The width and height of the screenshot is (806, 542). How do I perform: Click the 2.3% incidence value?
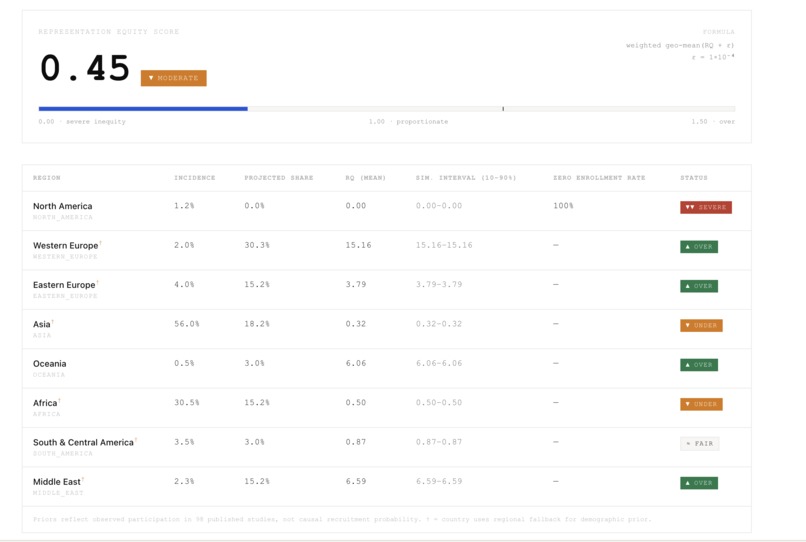point(184,481)
